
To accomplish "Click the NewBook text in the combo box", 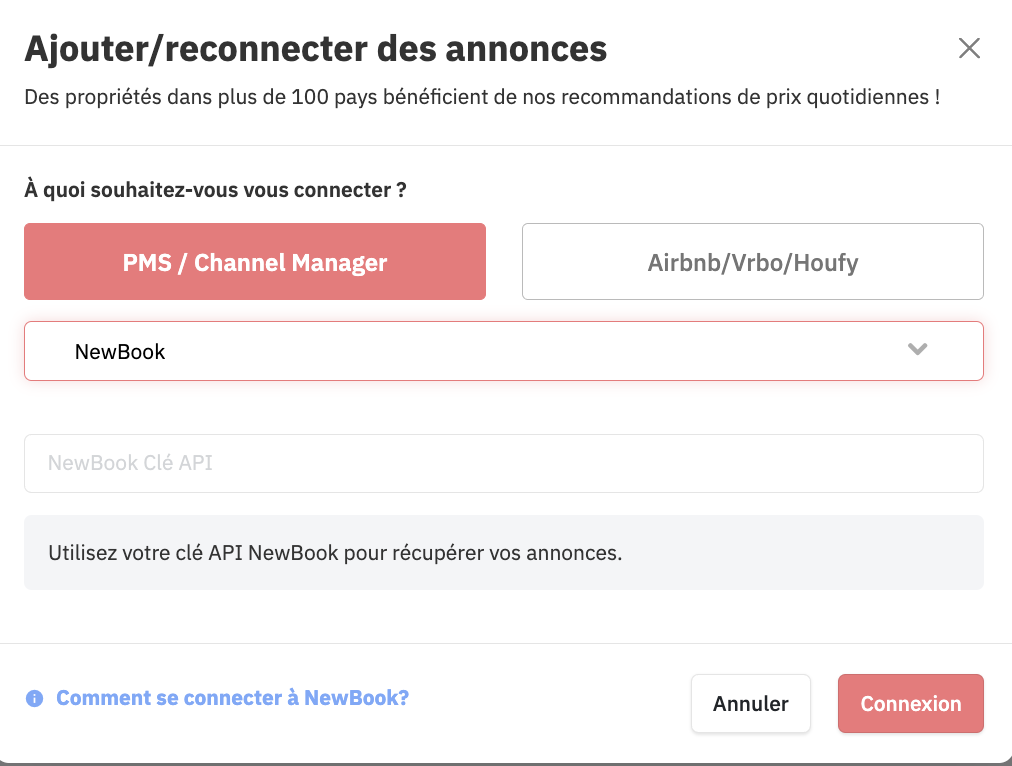I will pyautogui.click(x=120, y=352).
